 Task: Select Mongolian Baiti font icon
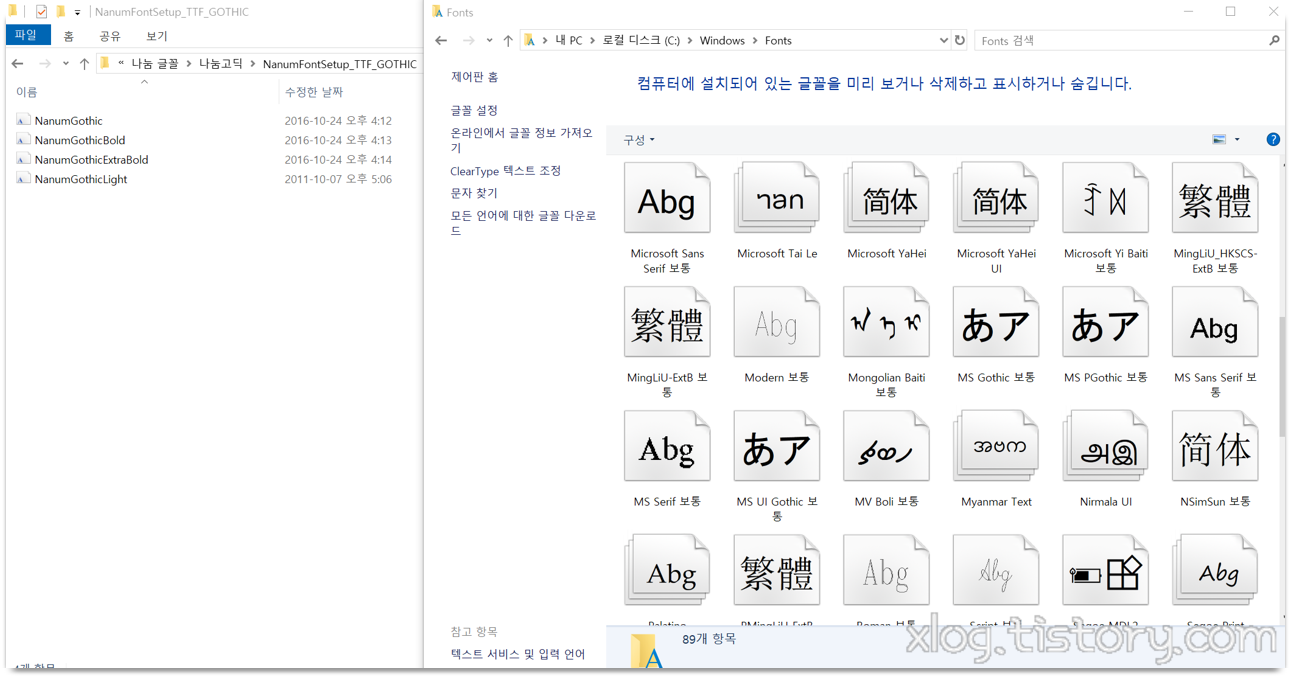click(x=886, y=323)
